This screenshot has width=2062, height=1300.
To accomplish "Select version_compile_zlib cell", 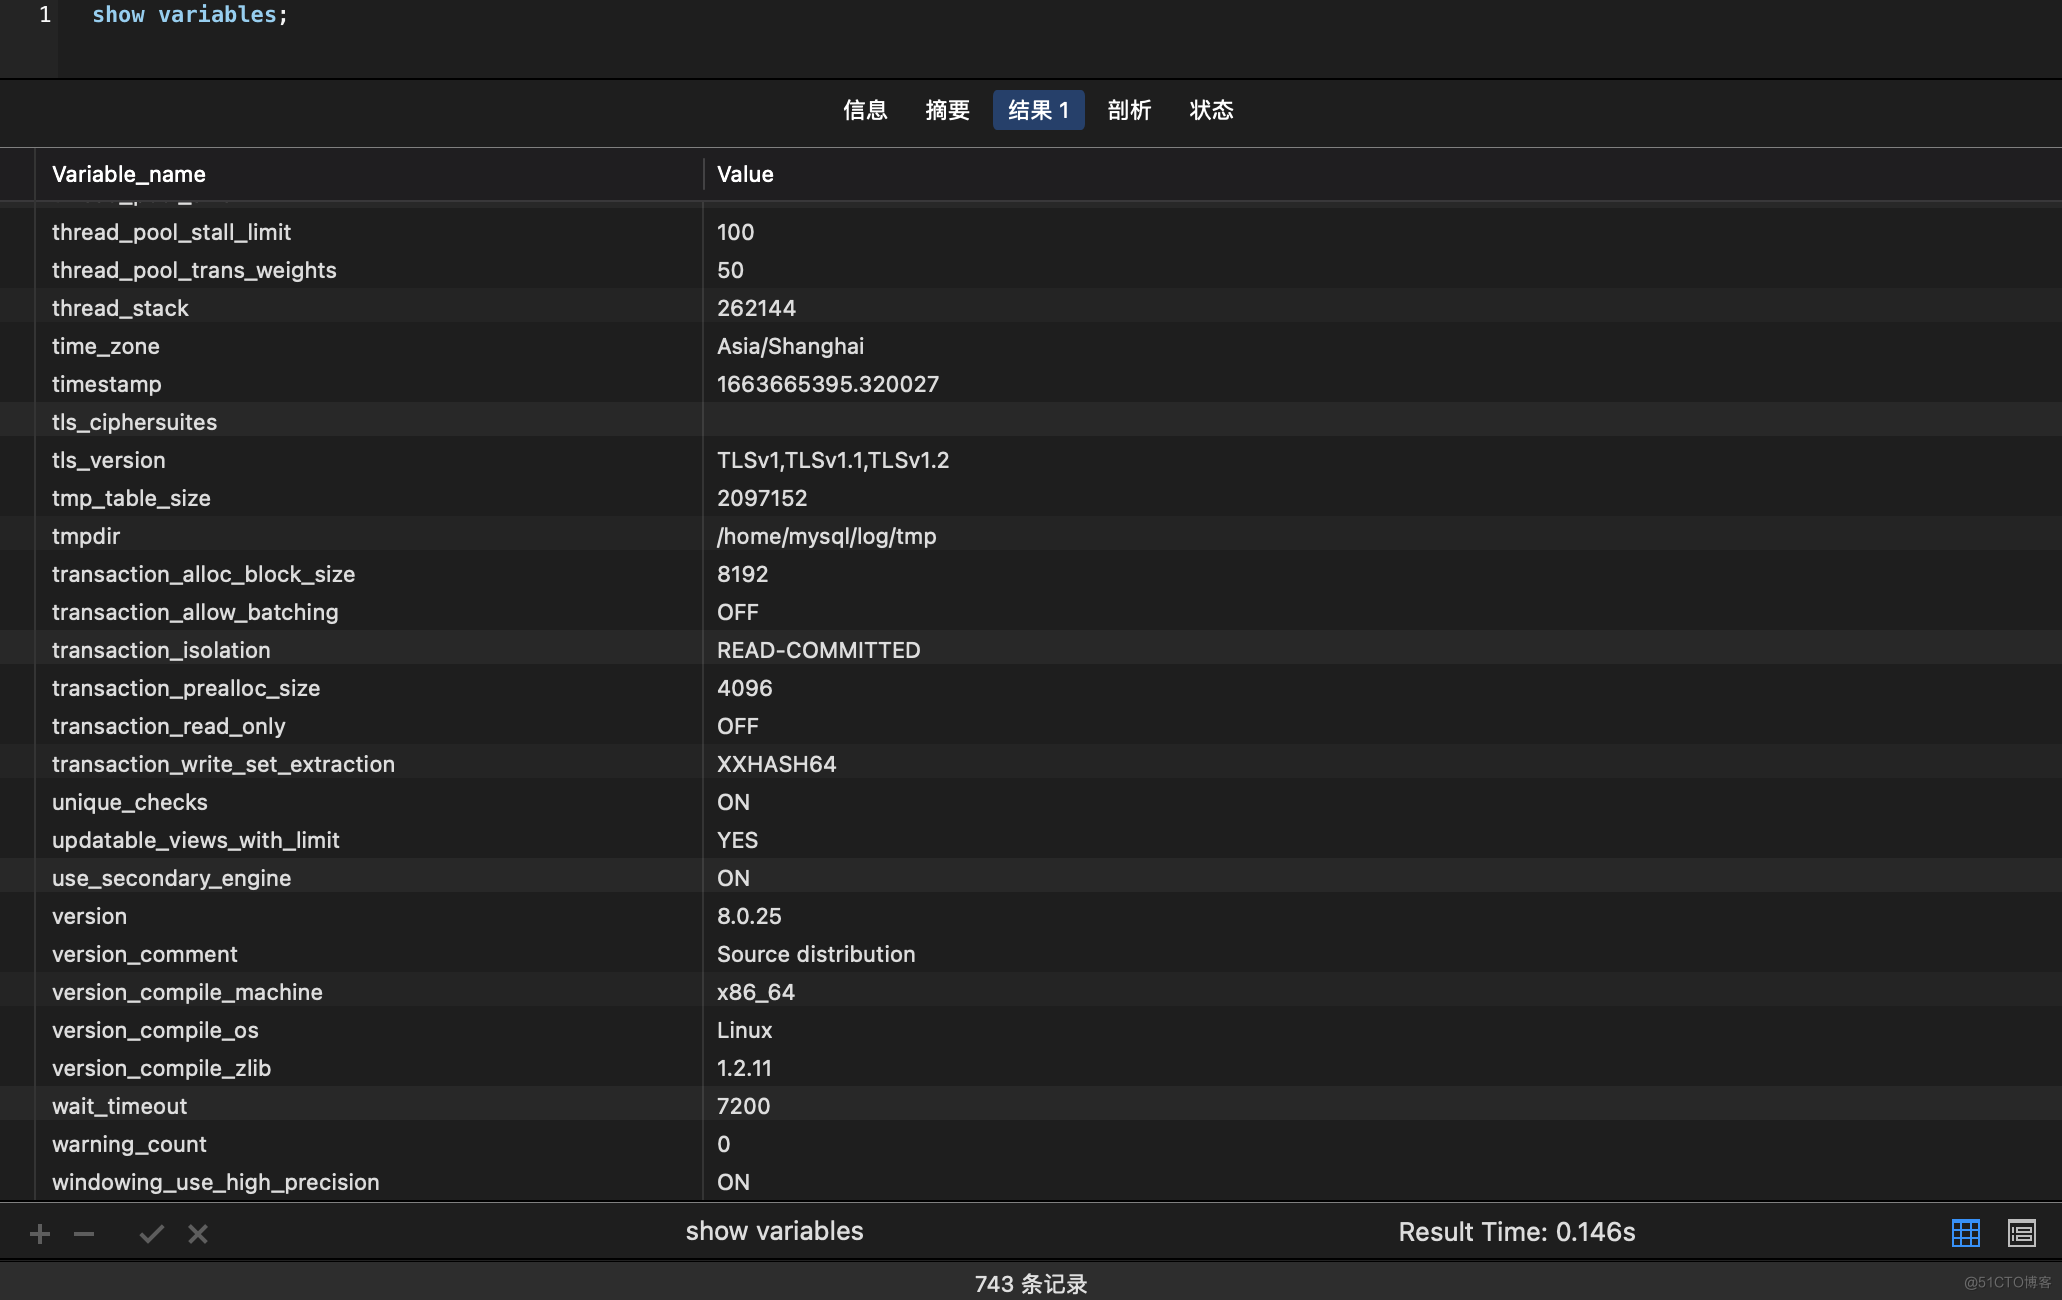I will pos(161,1068).
